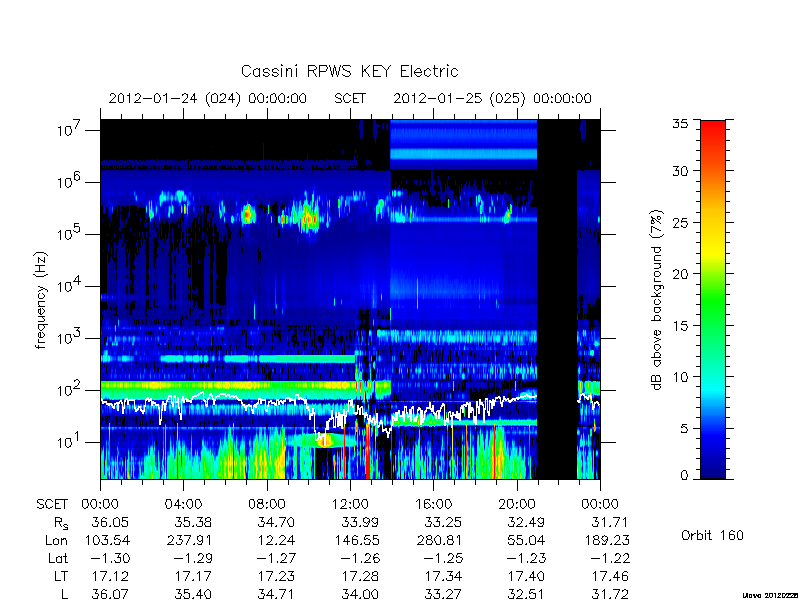Click the rainbow color bar legend
Image resolution: width=800 pixels, height=600 pixels.
(x=713, y=299)
